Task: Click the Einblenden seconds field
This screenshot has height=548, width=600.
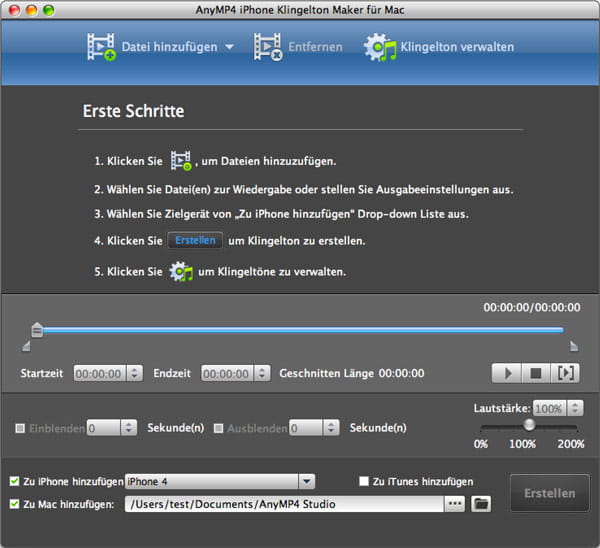Action: pos(104,428)
